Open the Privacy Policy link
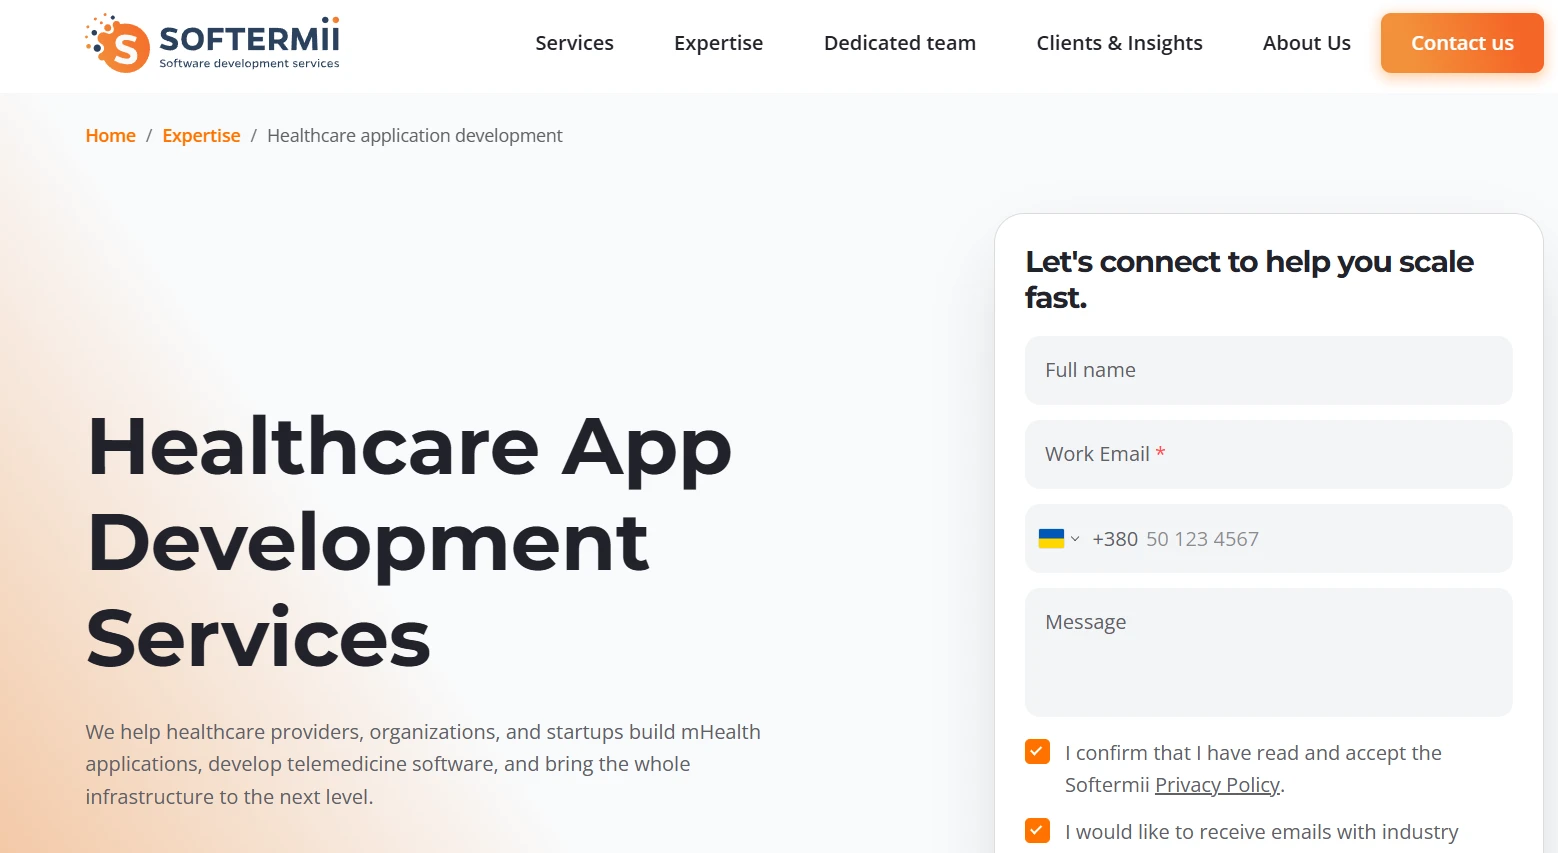This screenshot has height=853, width=1558. [x=1217, y=785]
